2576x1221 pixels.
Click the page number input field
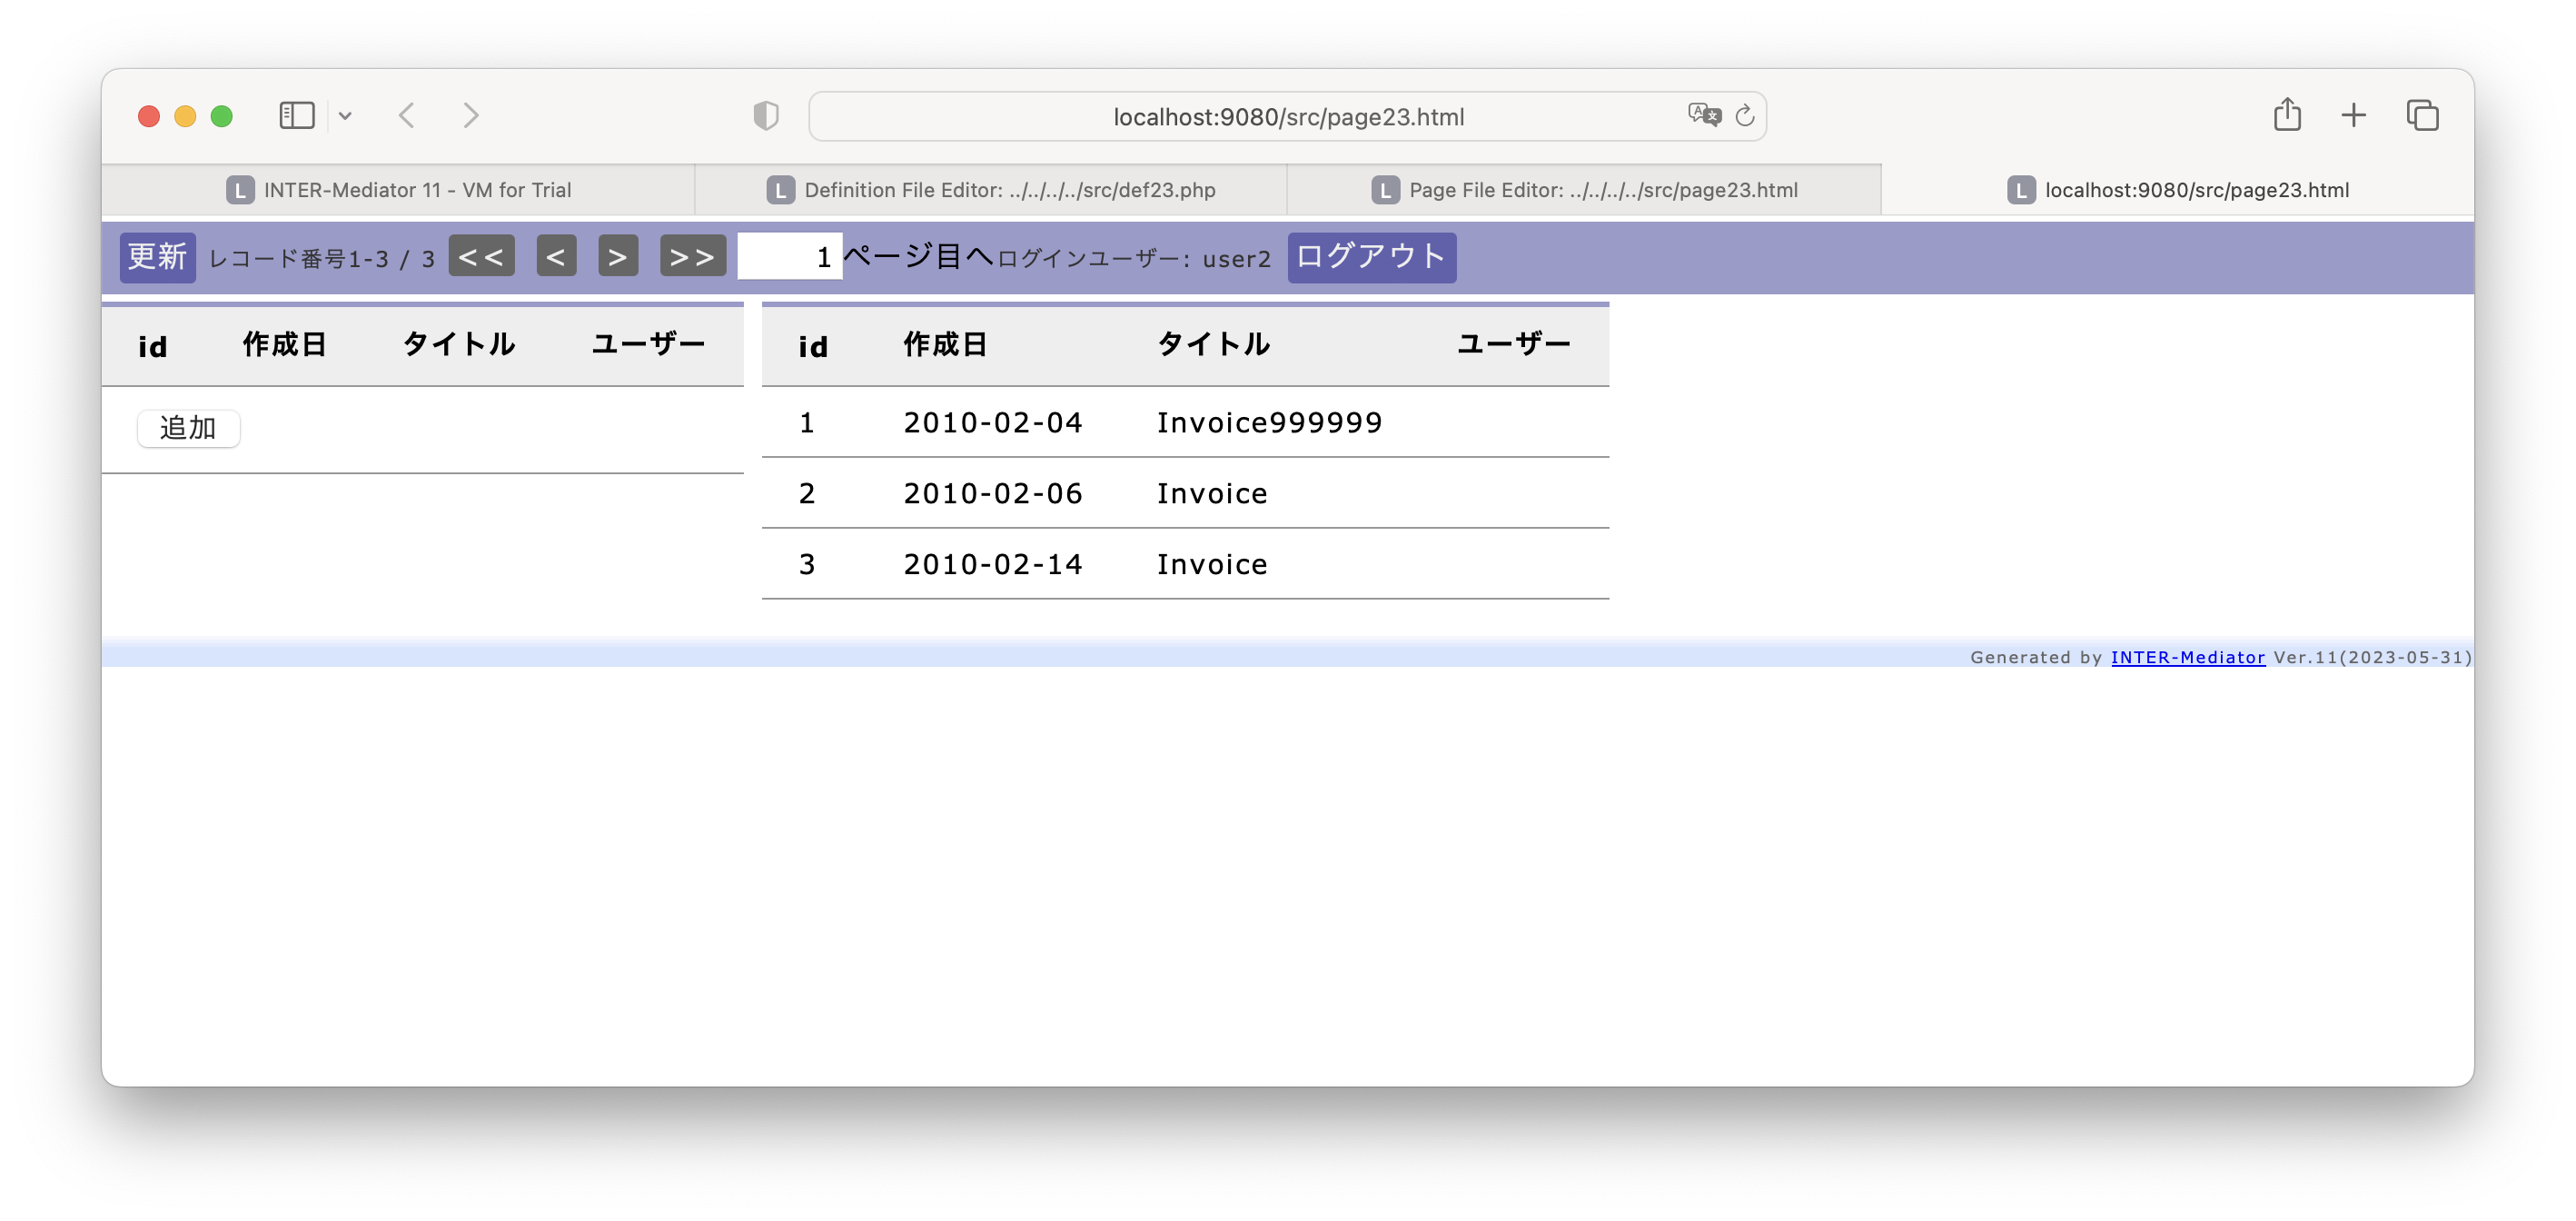pos(789,256)
